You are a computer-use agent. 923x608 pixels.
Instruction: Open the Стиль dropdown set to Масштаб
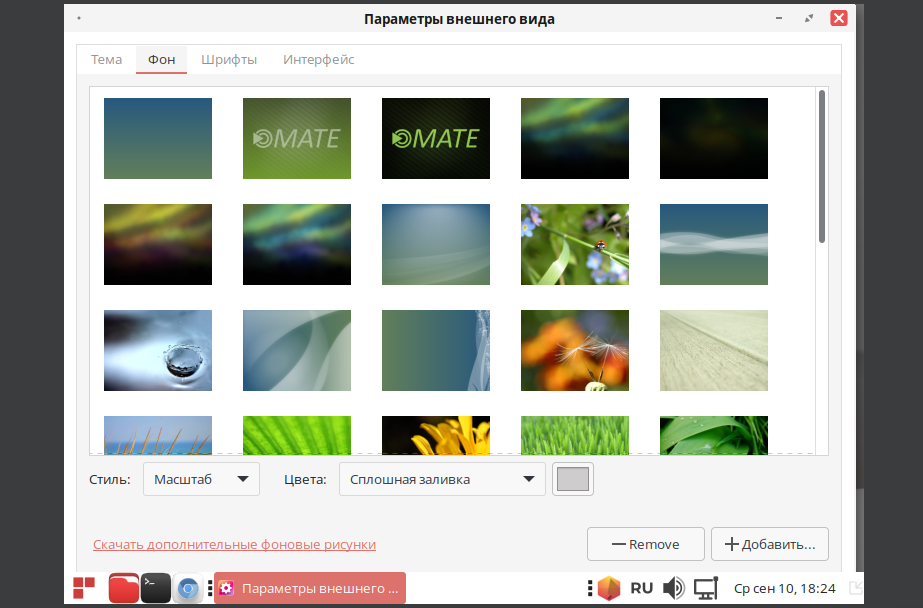click(x=201, y=479)
